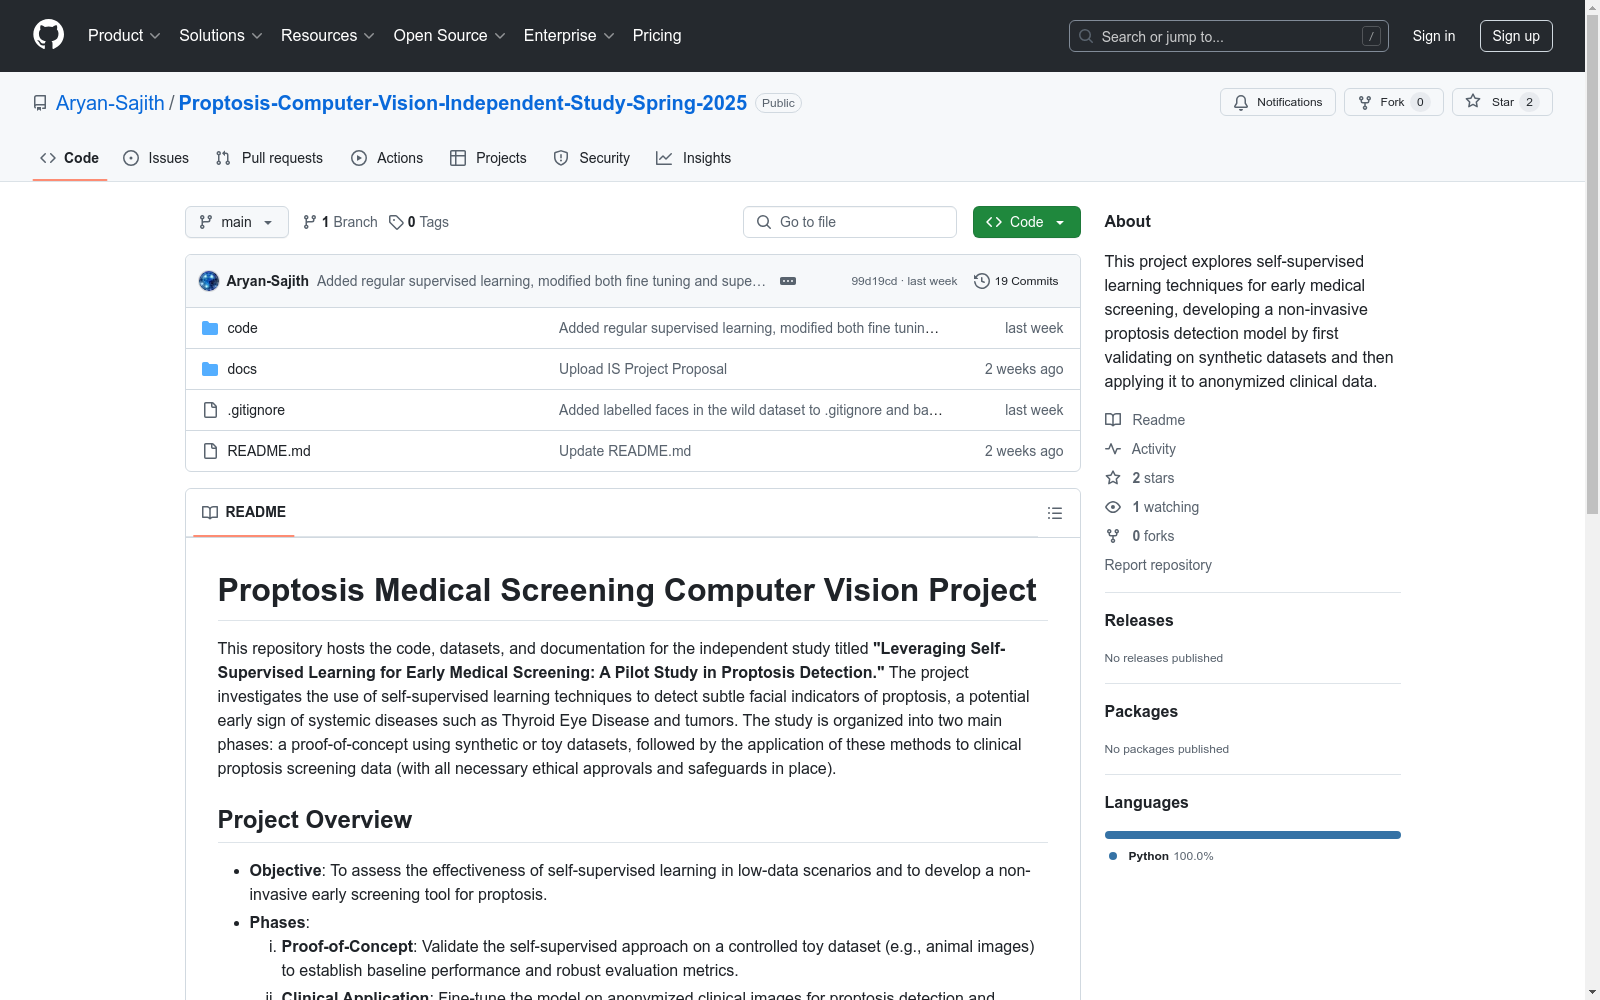Switch to the Insights tab
Image resolution: width=1600 pixels, height=1000 pixels.
(693, 158)
